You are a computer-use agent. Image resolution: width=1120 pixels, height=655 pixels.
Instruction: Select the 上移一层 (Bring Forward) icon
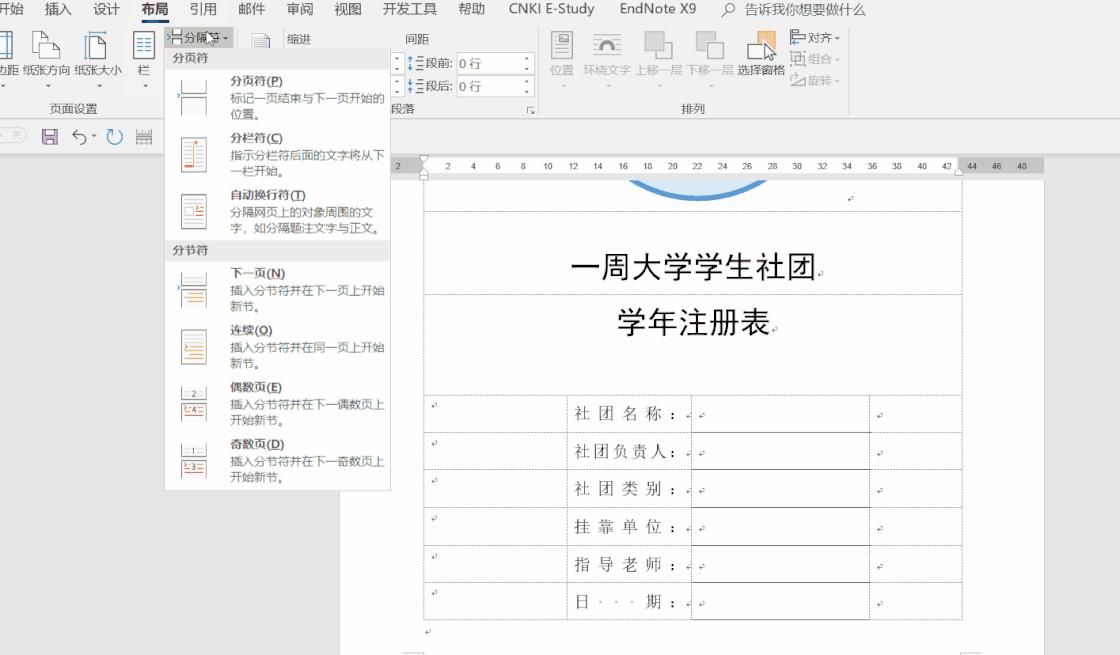[660, 52]
